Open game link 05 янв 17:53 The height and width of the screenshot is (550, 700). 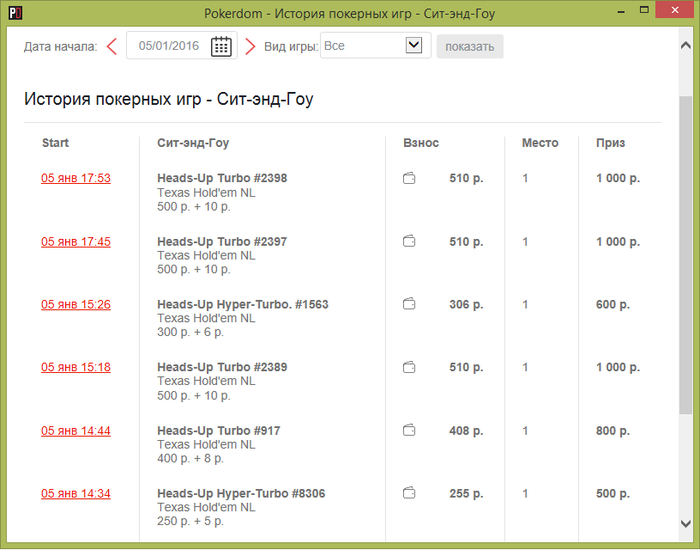tap(76, 178)
